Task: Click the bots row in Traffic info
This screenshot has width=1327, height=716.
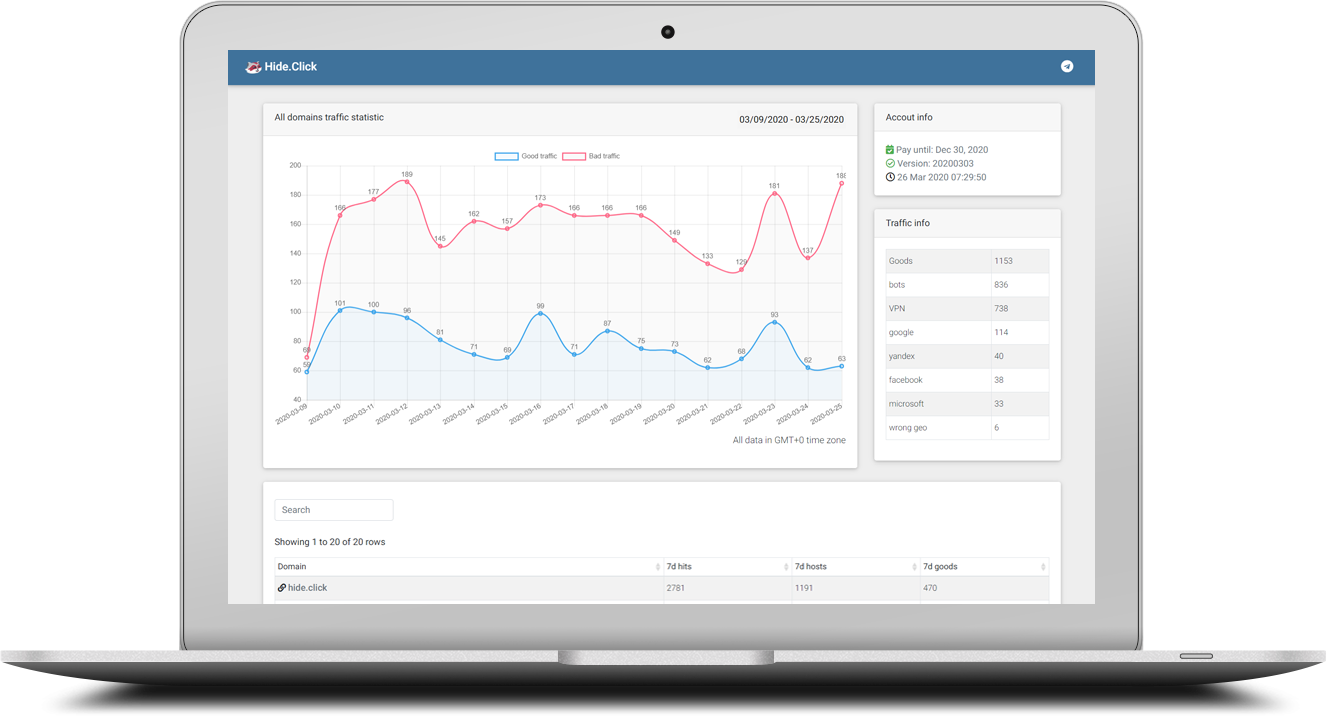Action: tap(967, 285)
